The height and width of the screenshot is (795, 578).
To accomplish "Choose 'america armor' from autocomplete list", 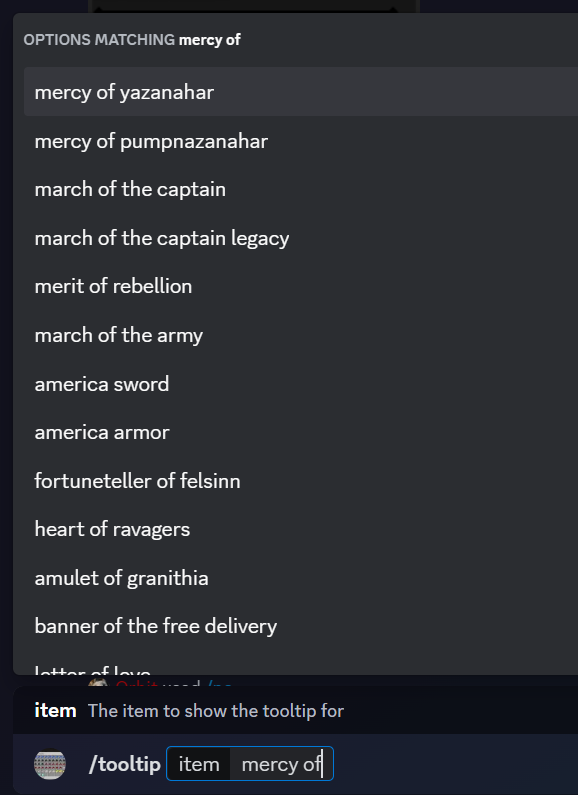I will click(x=301, y=432).
